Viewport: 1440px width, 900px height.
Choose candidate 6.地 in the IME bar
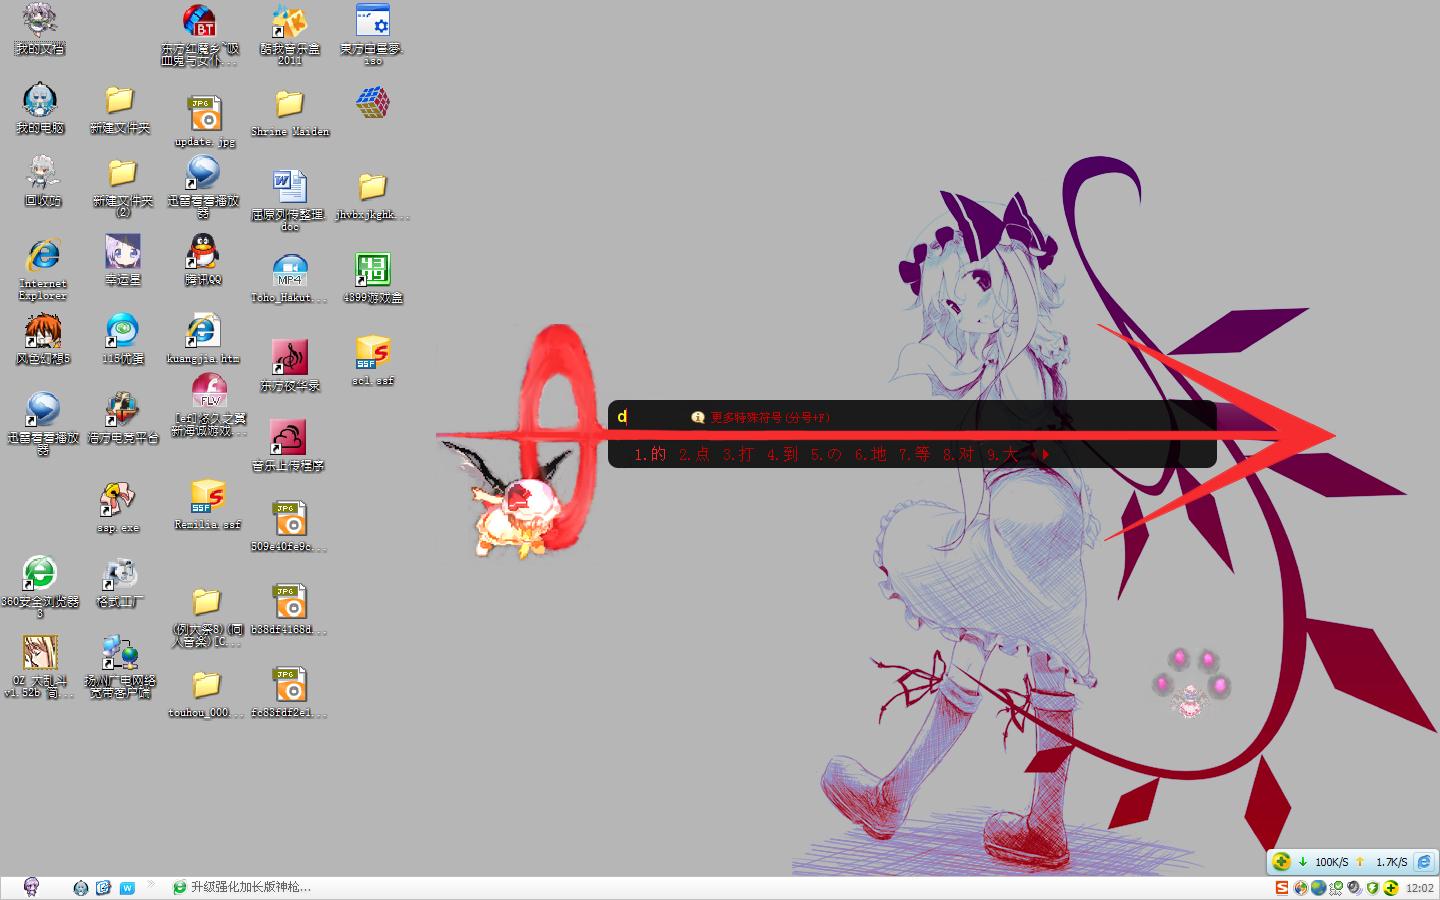[x=870, y=454]
